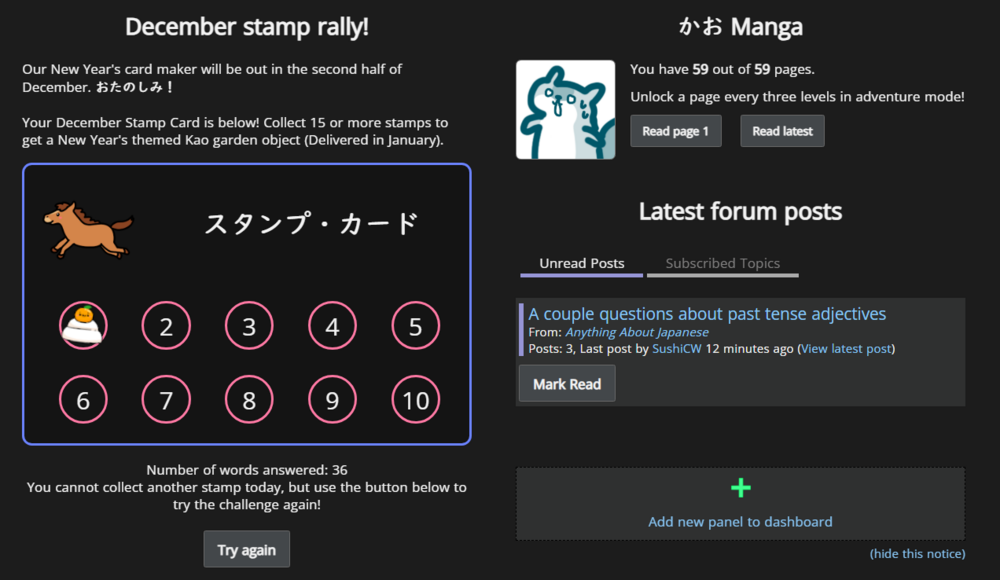The image size is (1000, 580).
Task: Click the Read latest button
Action: (x=782, y=130)
